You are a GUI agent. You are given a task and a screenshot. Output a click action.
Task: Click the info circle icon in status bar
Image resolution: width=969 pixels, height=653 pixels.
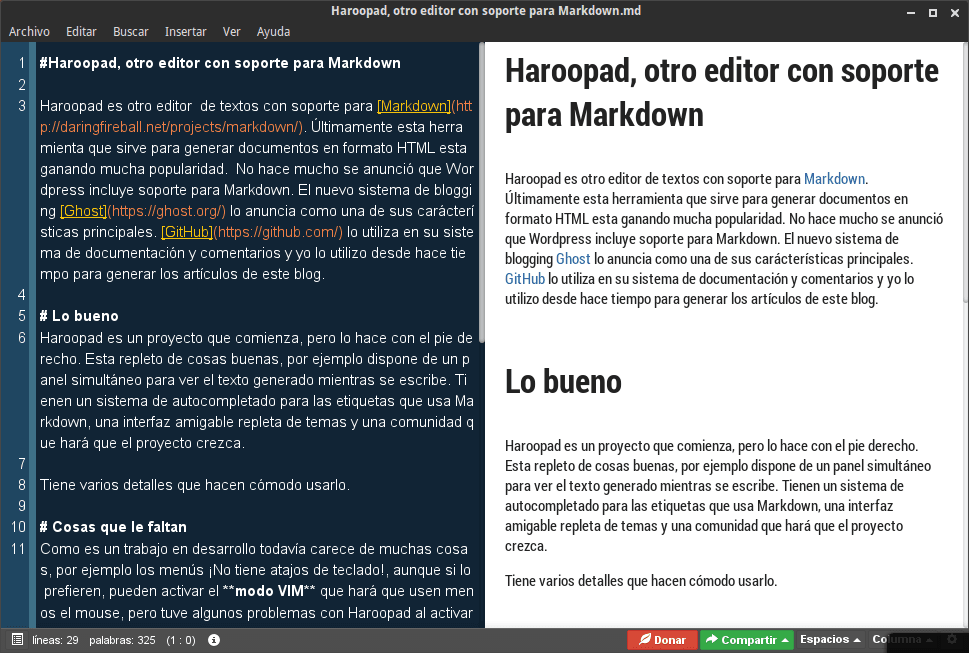214,640
